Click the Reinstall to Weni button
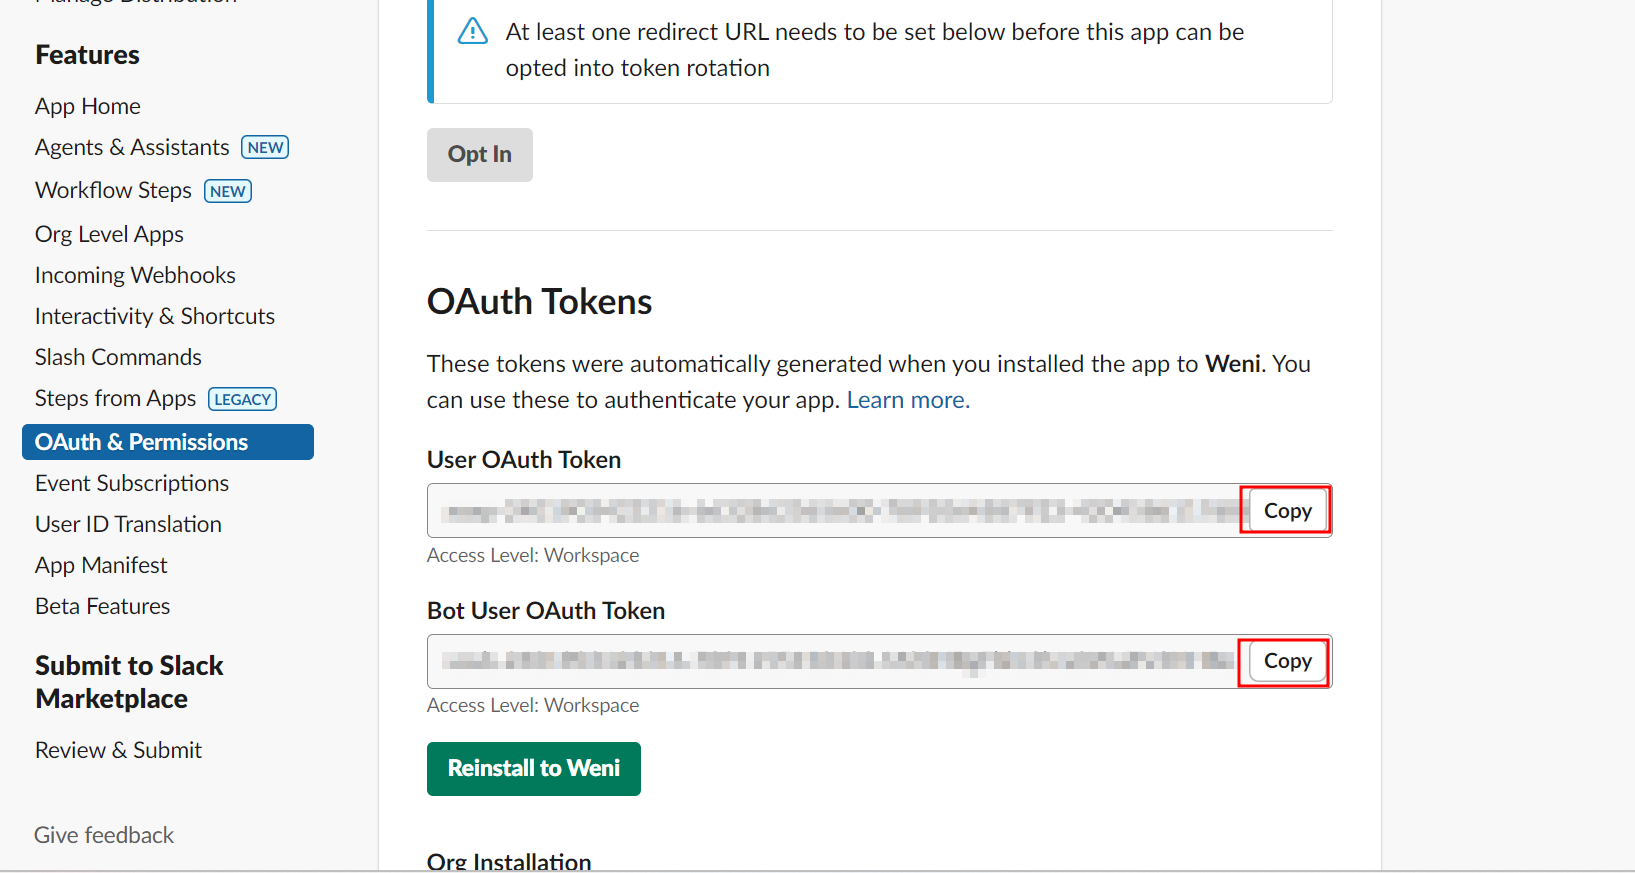Screen dimensions: 1635x873 pos(533,768)
